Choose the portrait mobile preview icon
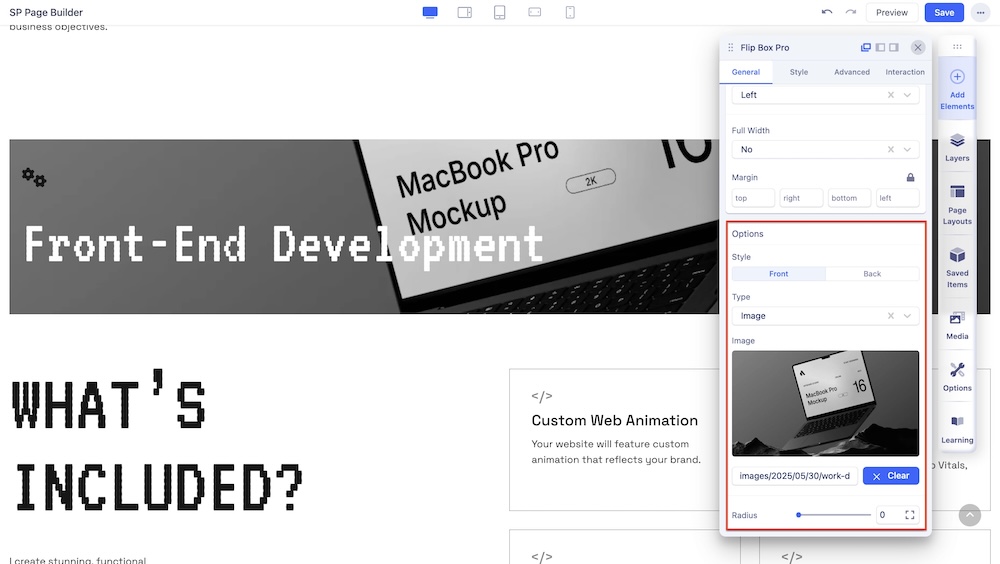 click(569, 12)
